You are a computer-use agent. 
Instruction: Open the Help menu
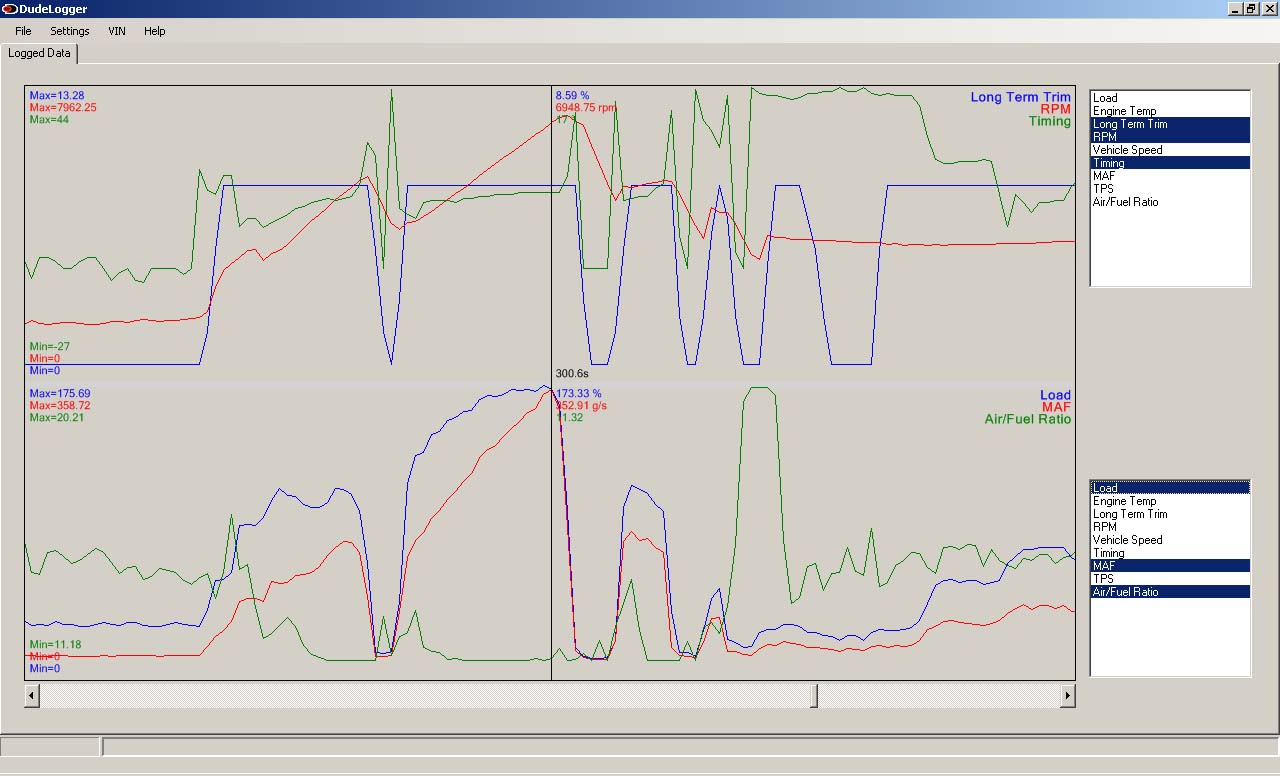154,31
